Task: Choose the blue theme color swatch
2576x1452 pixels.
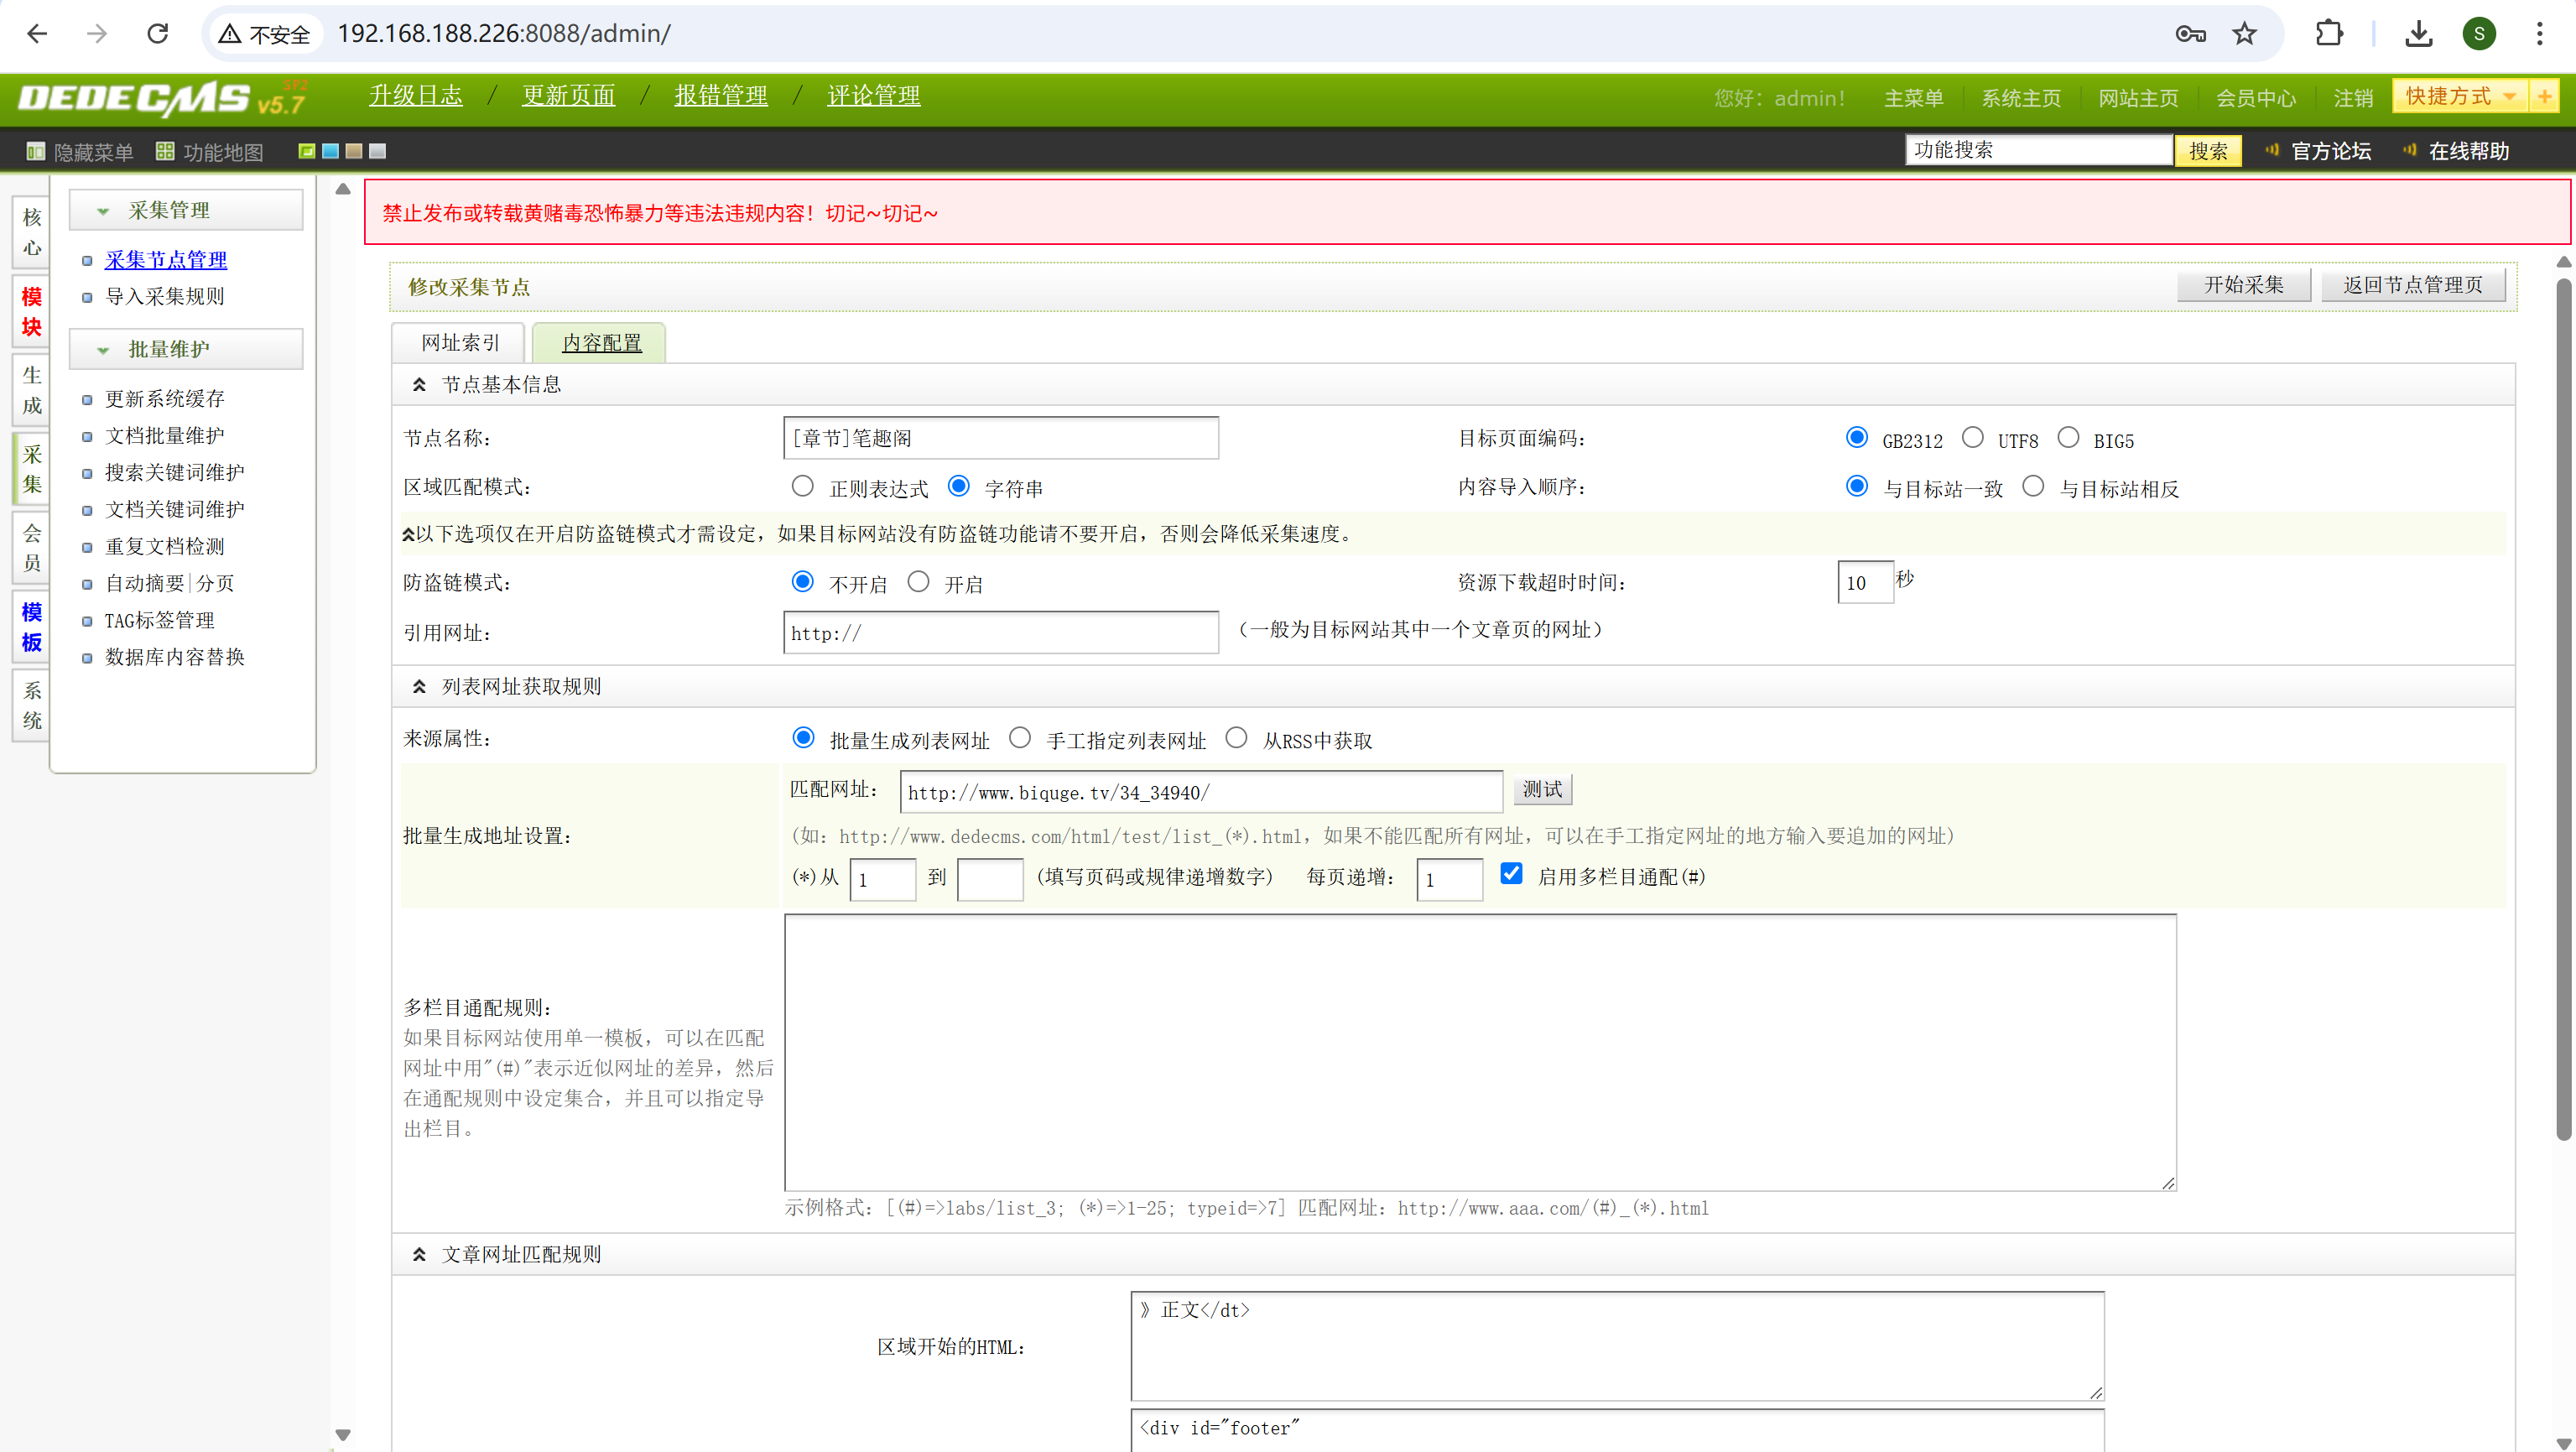Action: pyautogui.click(x=330, y=152)
